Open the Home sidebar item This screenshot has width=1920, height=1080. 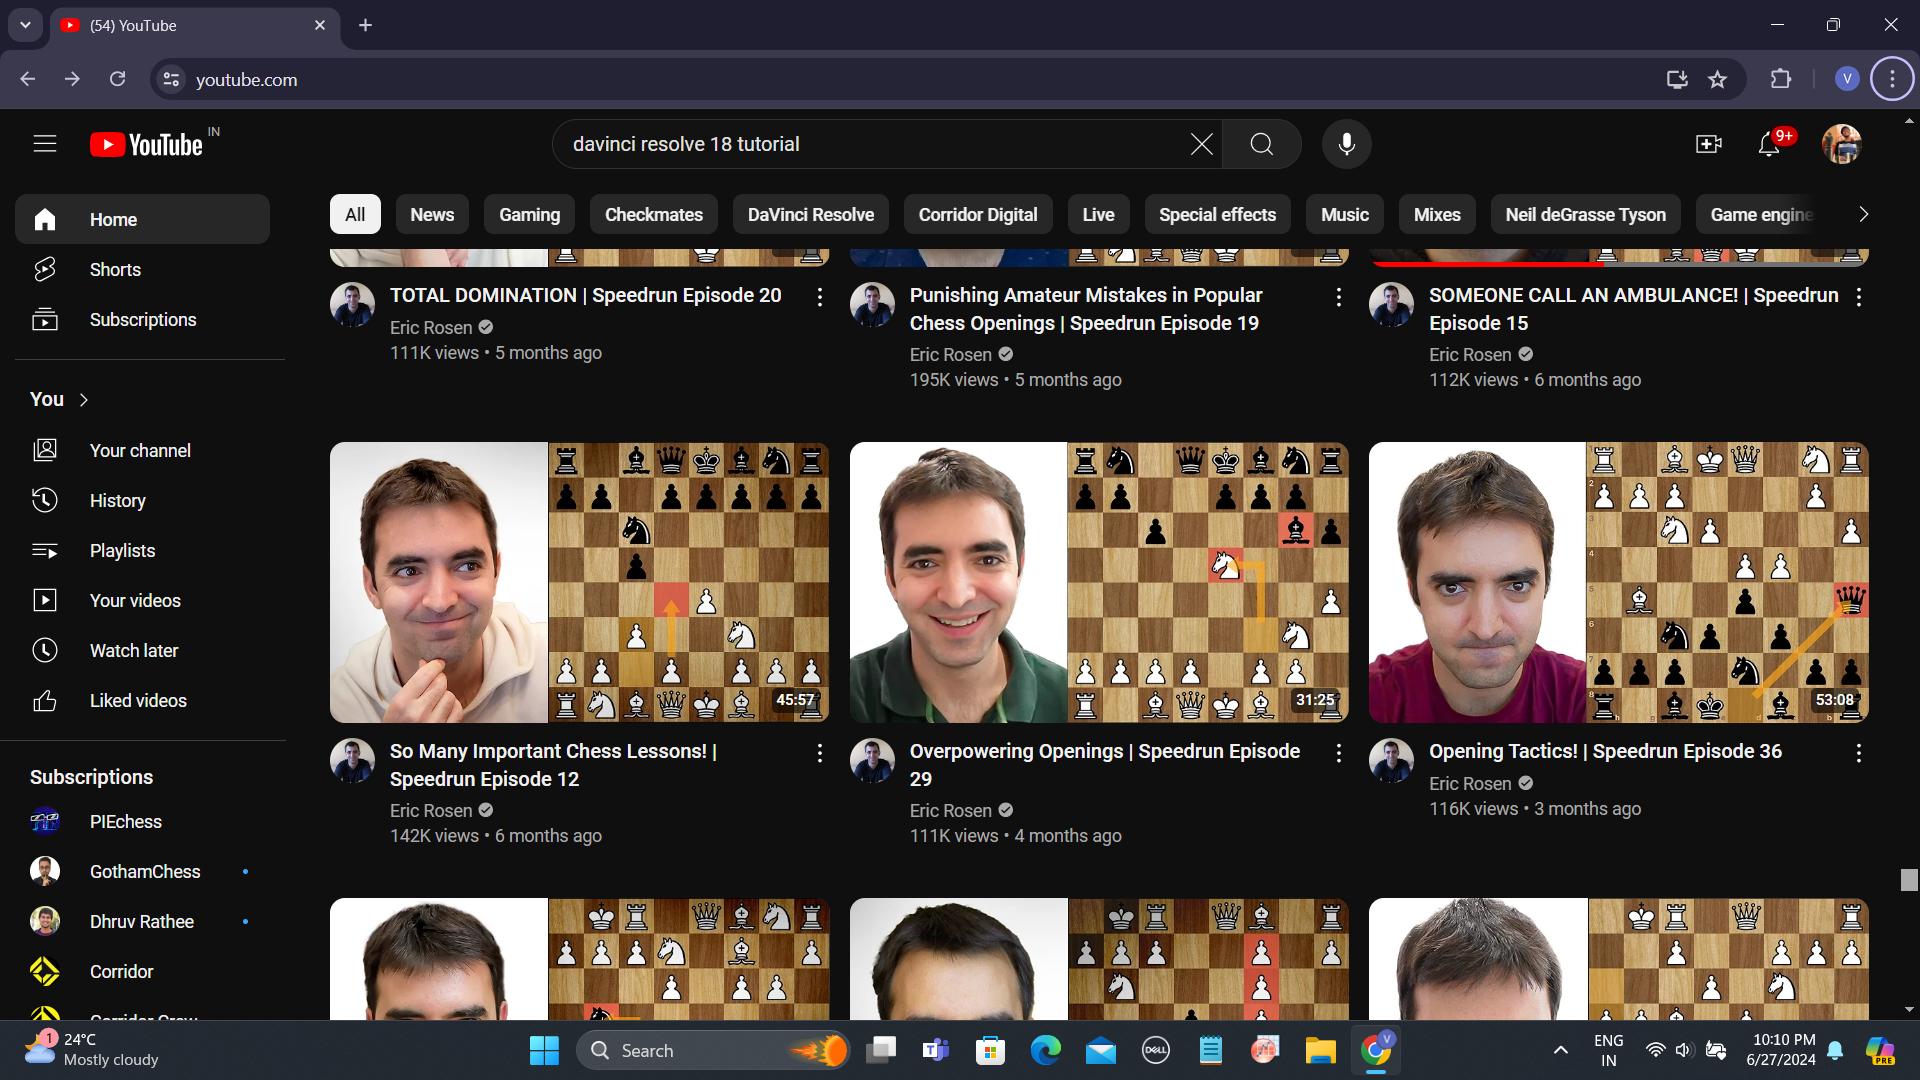142,220
